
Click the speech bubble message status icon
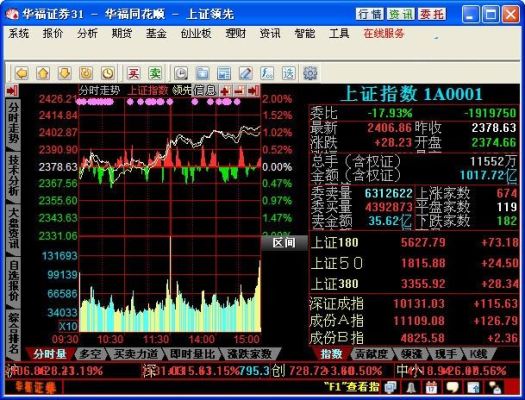click(x=452, y=387)
